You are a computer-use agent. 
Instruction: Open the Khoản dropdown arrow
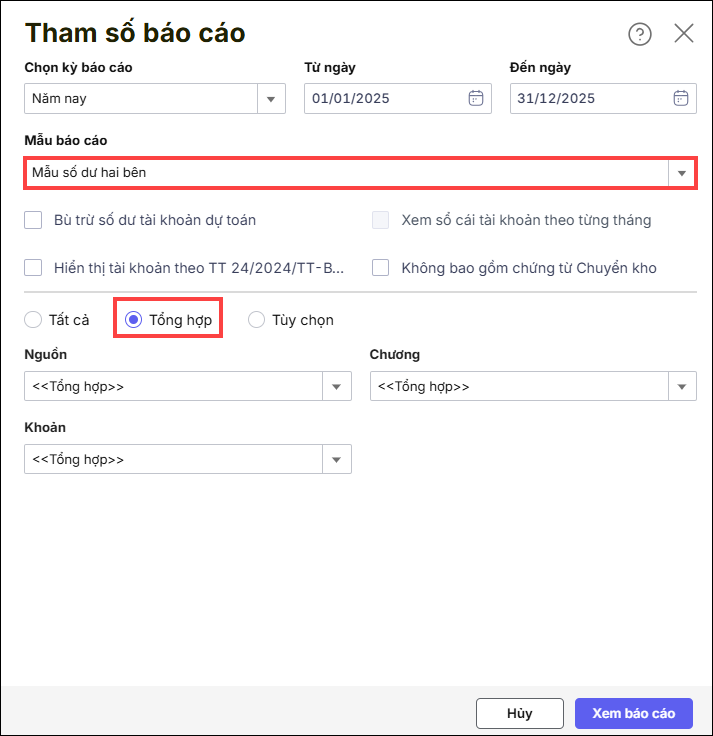tap(336, 460)
